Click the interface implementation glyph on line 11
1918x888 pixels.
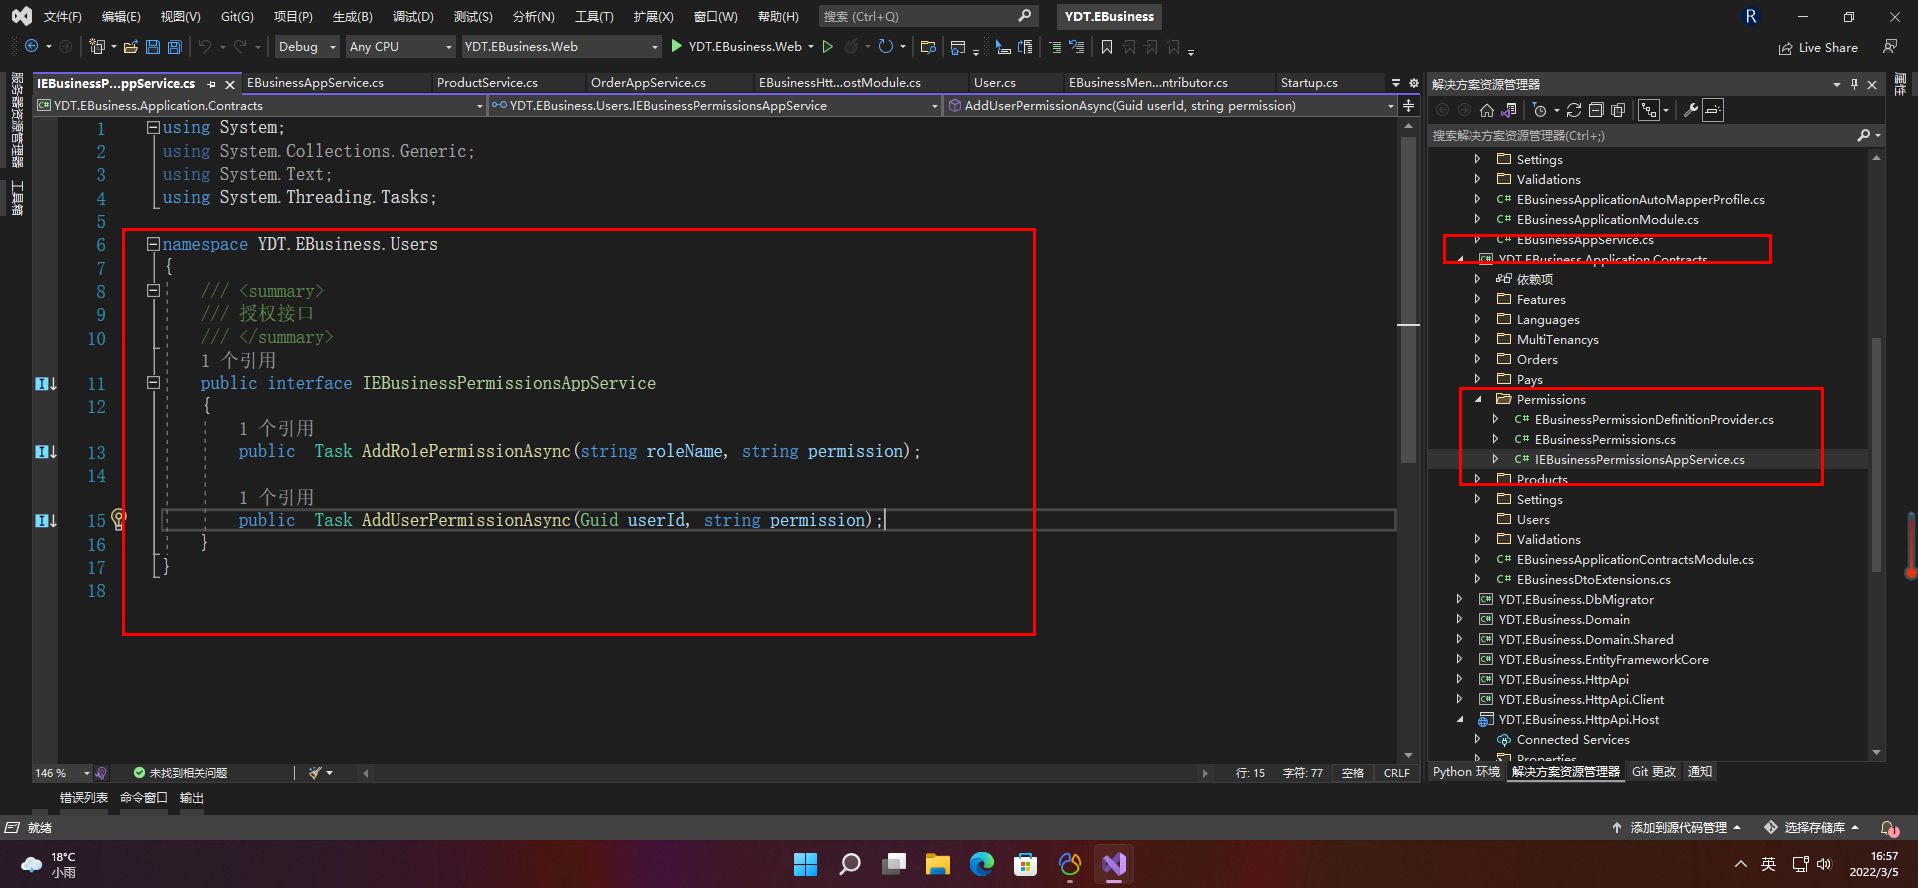46,383
